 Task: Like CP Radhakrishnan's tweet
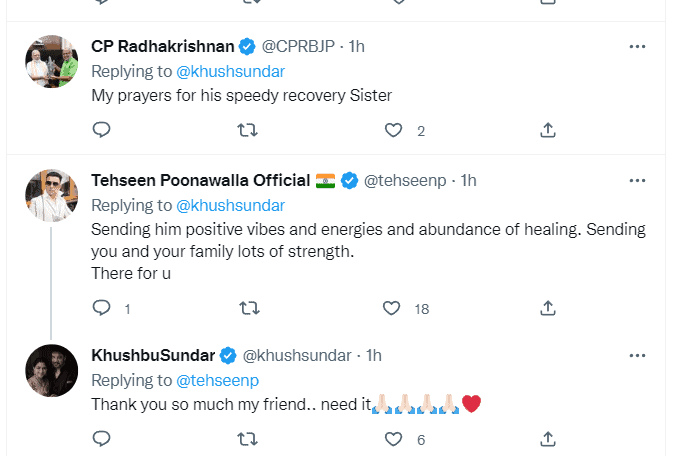[394, 130]
